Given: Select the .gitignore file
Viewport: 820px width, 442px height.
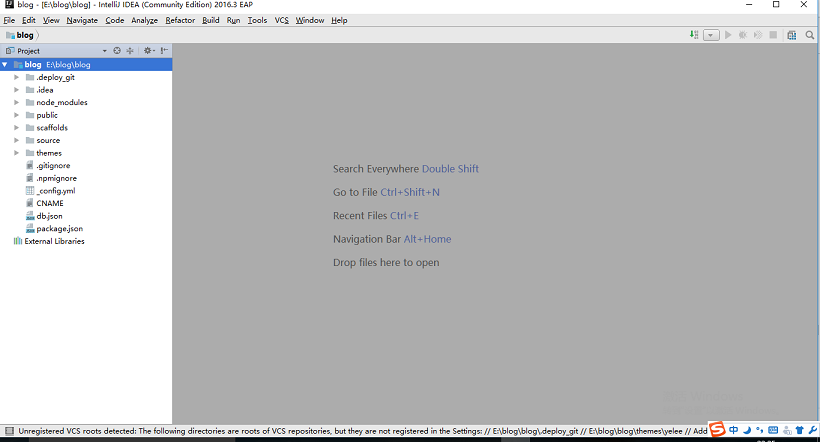Looking at the screenshot, I should 53,165.
